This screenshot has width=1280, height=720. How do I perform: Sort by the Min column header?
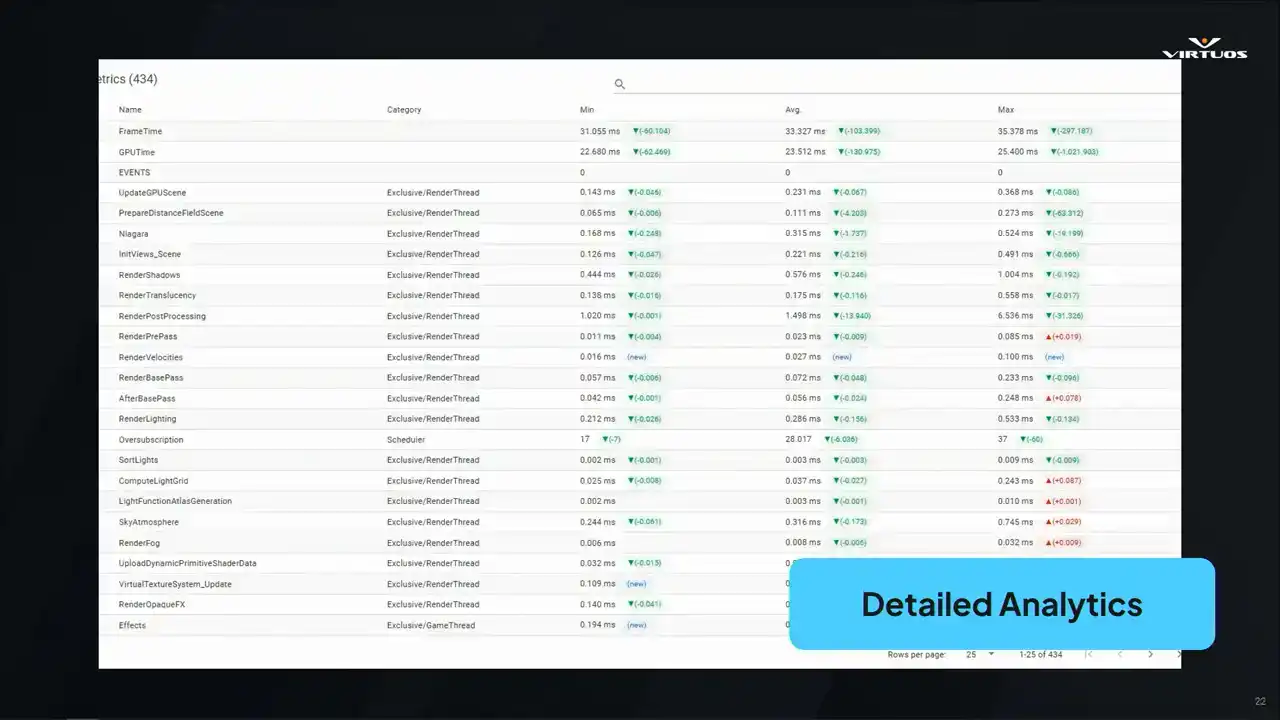click(587, 110)
